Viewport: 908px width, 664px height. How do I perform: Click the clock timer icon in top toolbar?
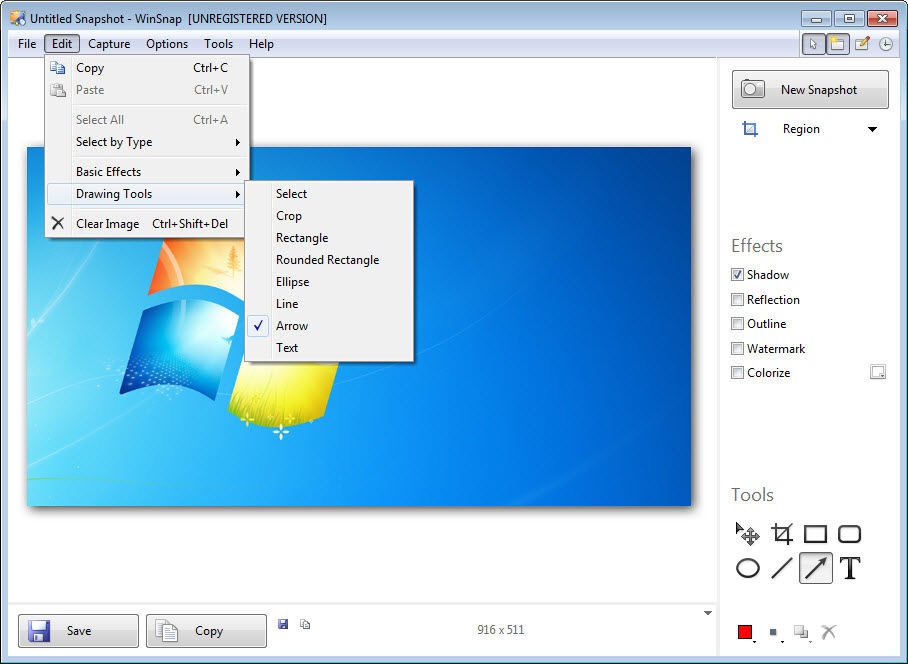(x=885, y=44)
